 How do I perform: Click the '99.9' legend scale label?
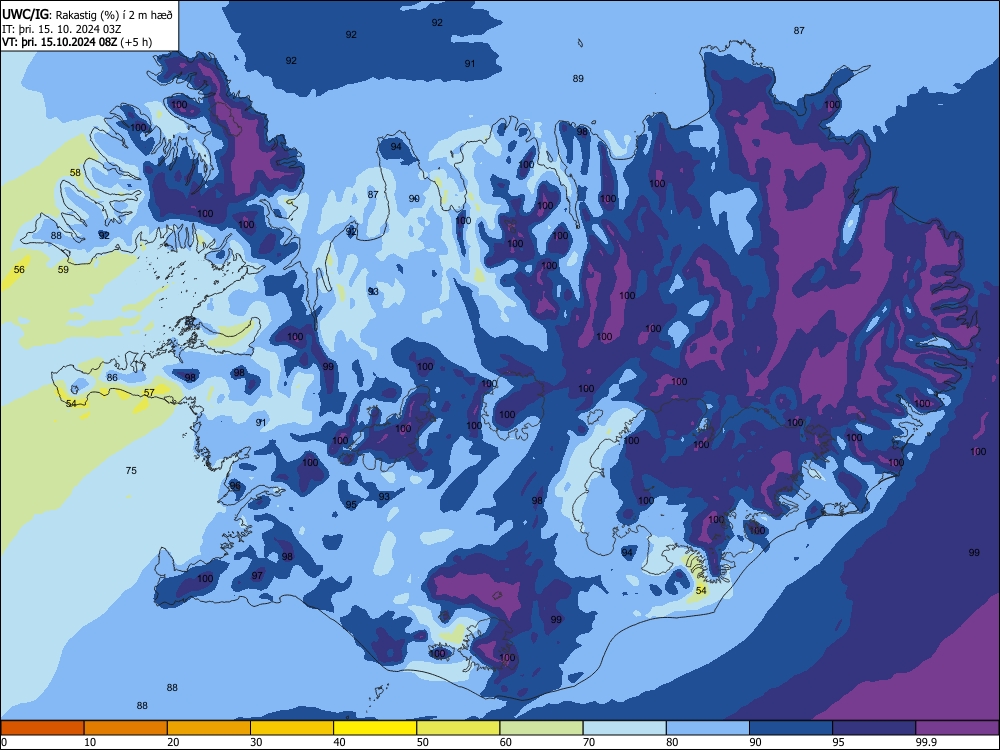925,742
